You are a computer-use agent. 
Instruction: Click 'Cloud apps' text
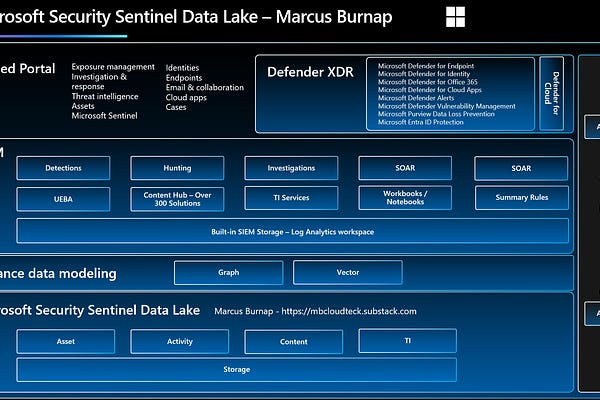click(186, 98)
